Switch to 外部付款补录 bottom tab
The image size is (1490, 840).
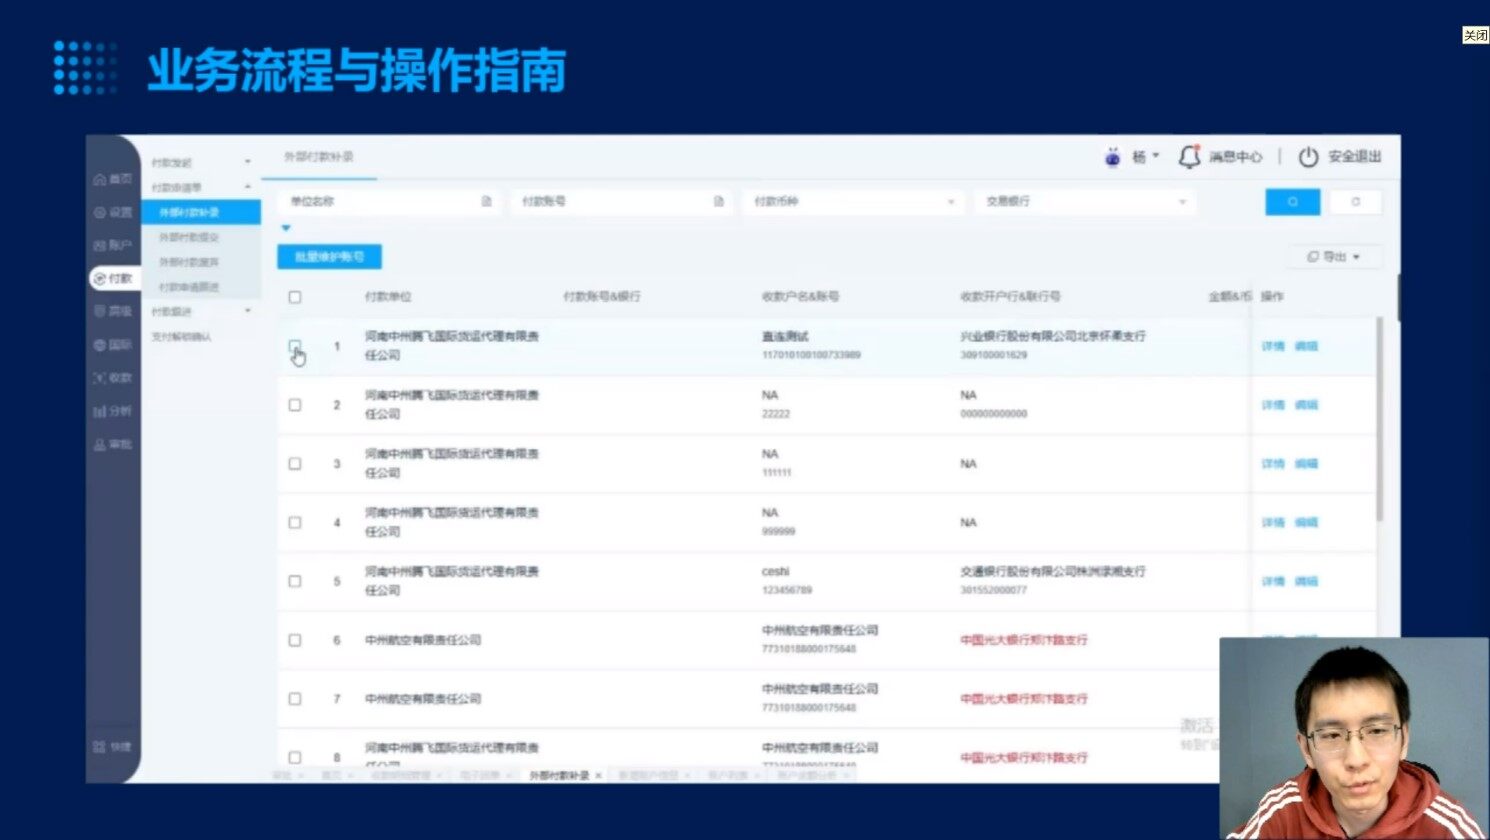[559, 776]
